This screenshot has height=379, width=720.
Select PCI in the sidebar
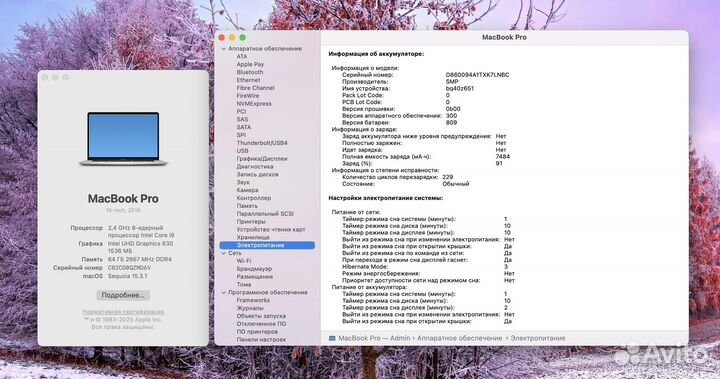point(242,111)
